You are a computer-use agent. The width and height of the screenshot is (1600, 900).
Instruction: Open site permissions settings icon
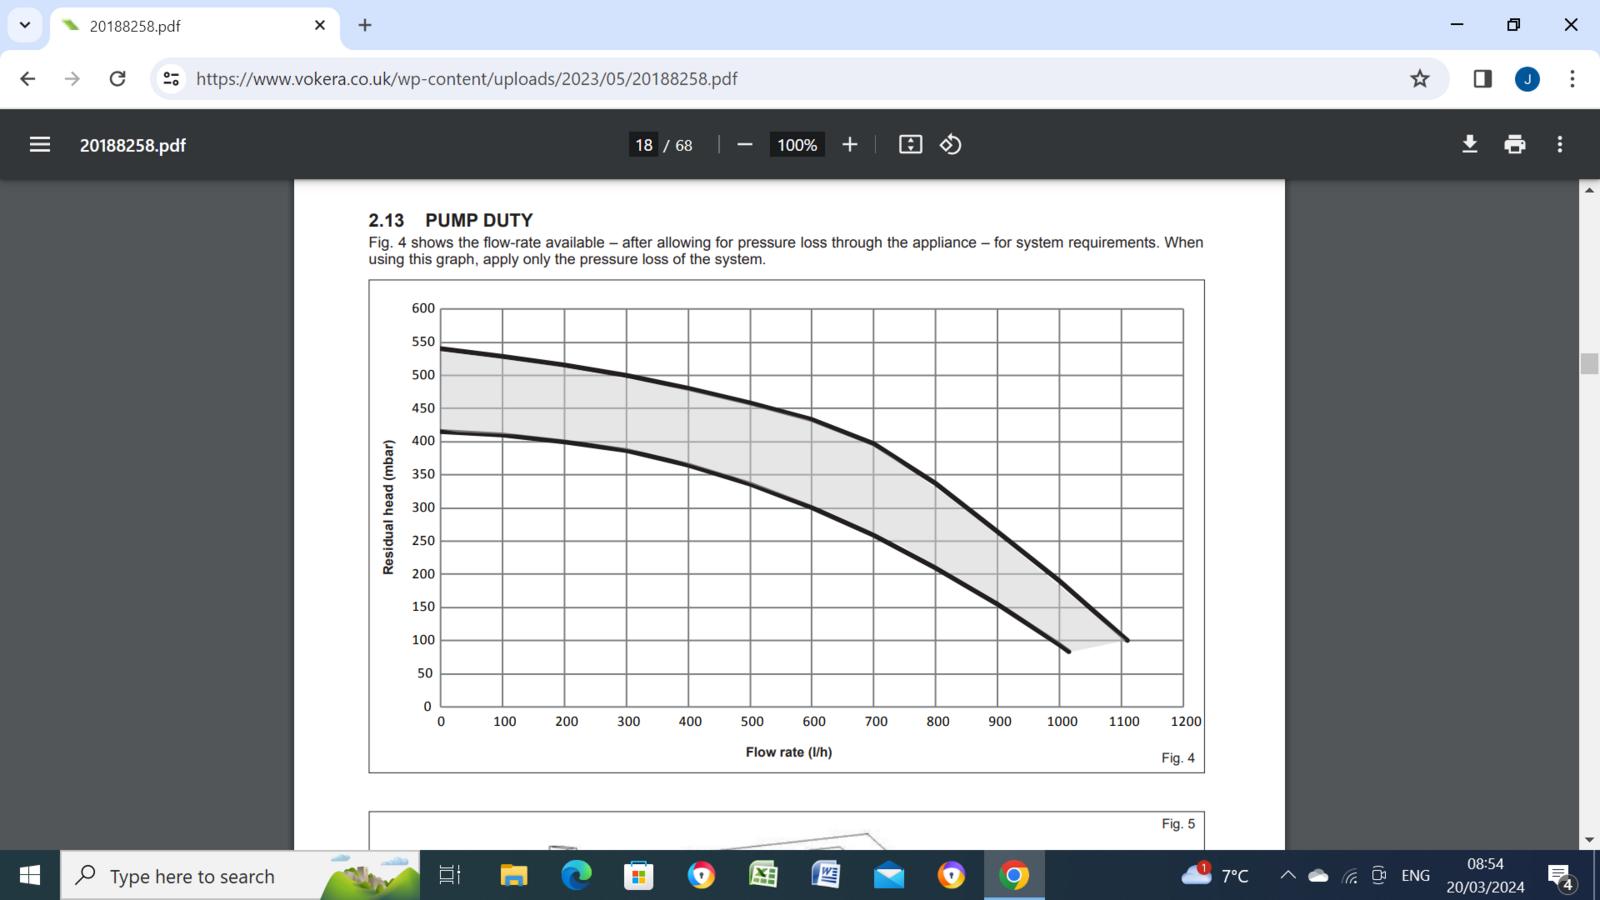pos(171,78)
